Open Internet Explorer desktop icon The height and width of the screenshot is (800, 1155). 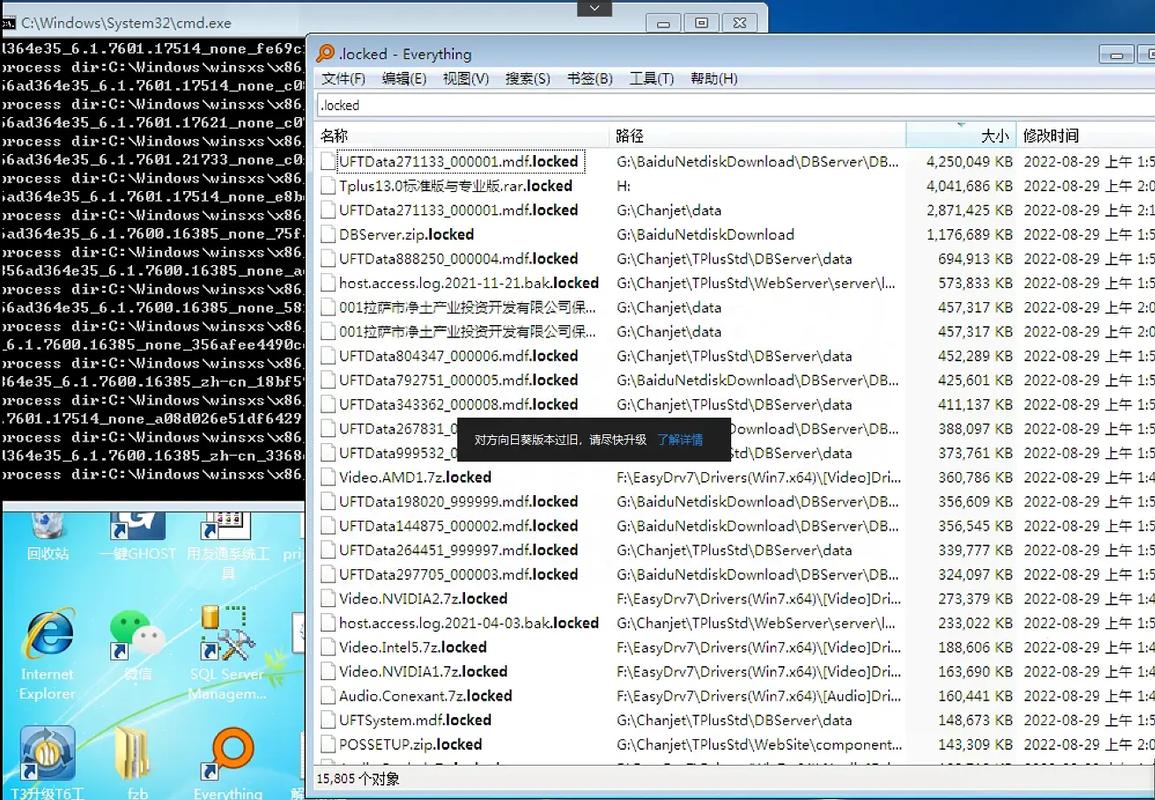point(48,654)
